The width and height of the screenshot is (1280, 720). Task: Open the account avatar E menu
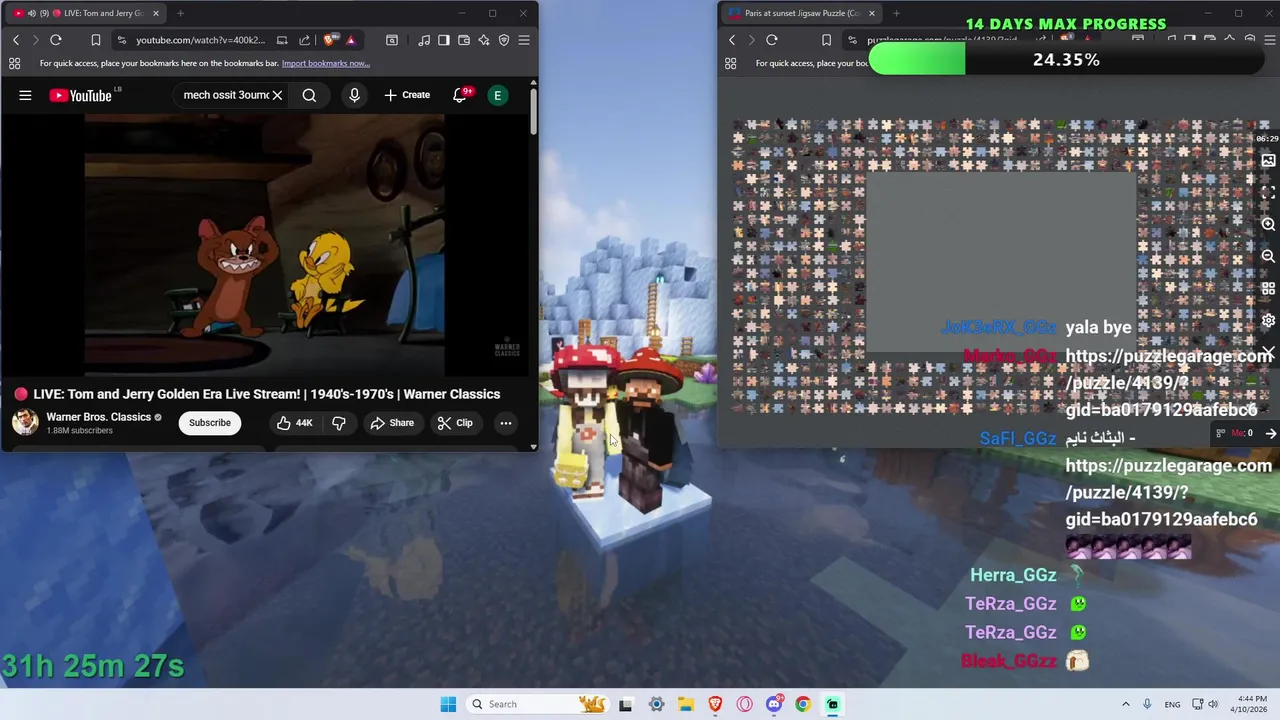(497, 95)
